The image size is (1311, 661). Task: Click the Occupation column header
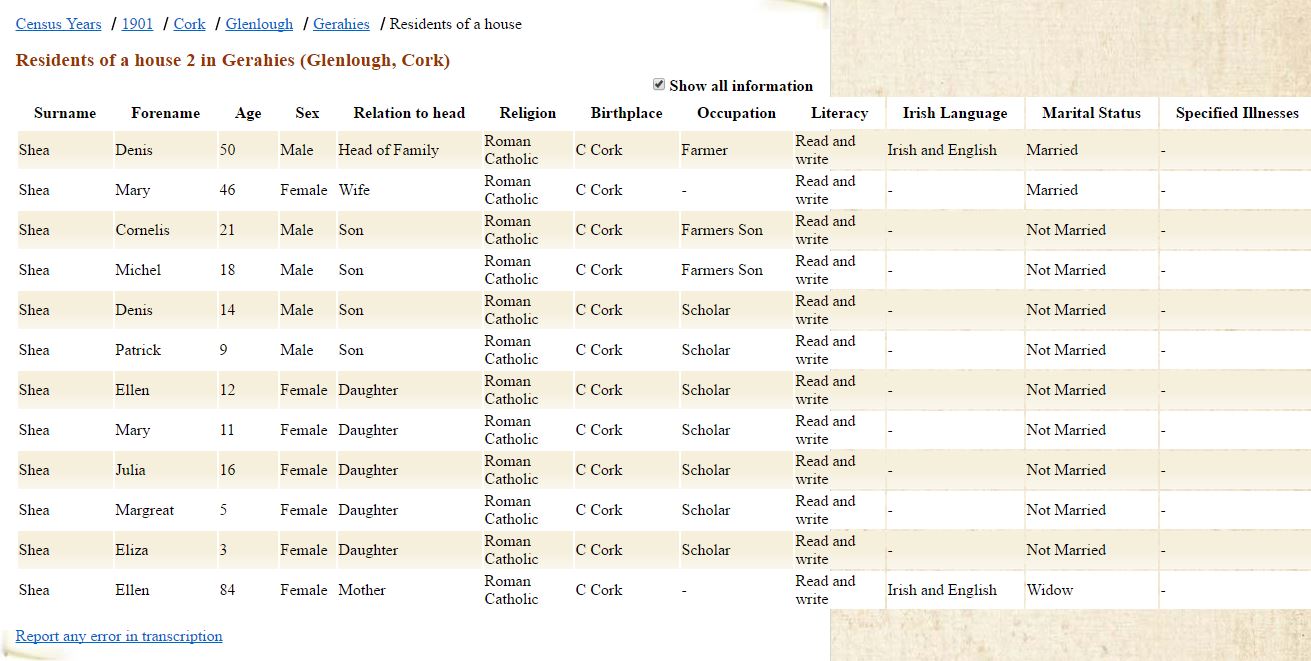(x=736, y=113)
